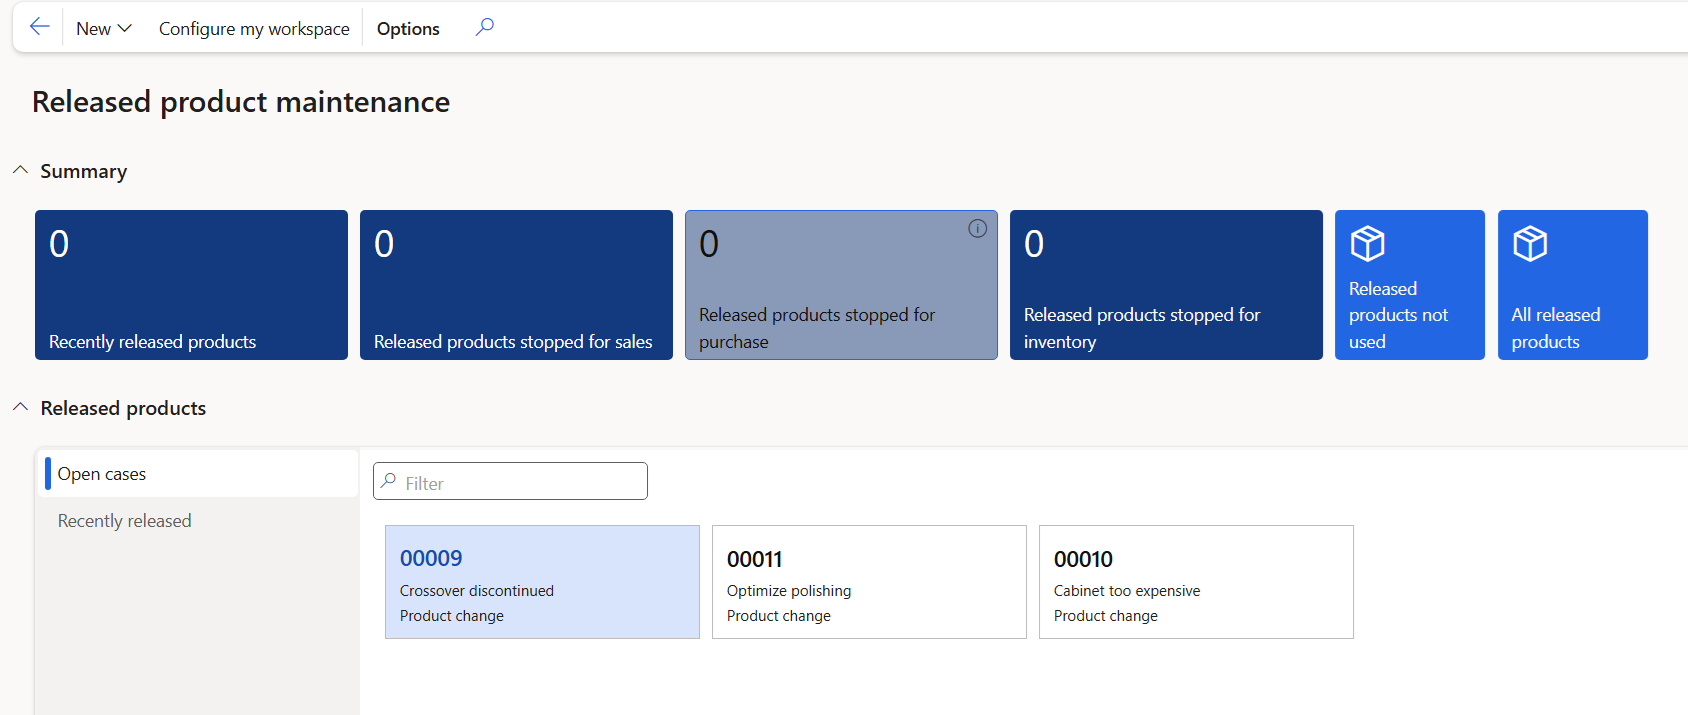Click the cube icon on All released products
Screen dimensions: 1688x715
[1530, 243]
